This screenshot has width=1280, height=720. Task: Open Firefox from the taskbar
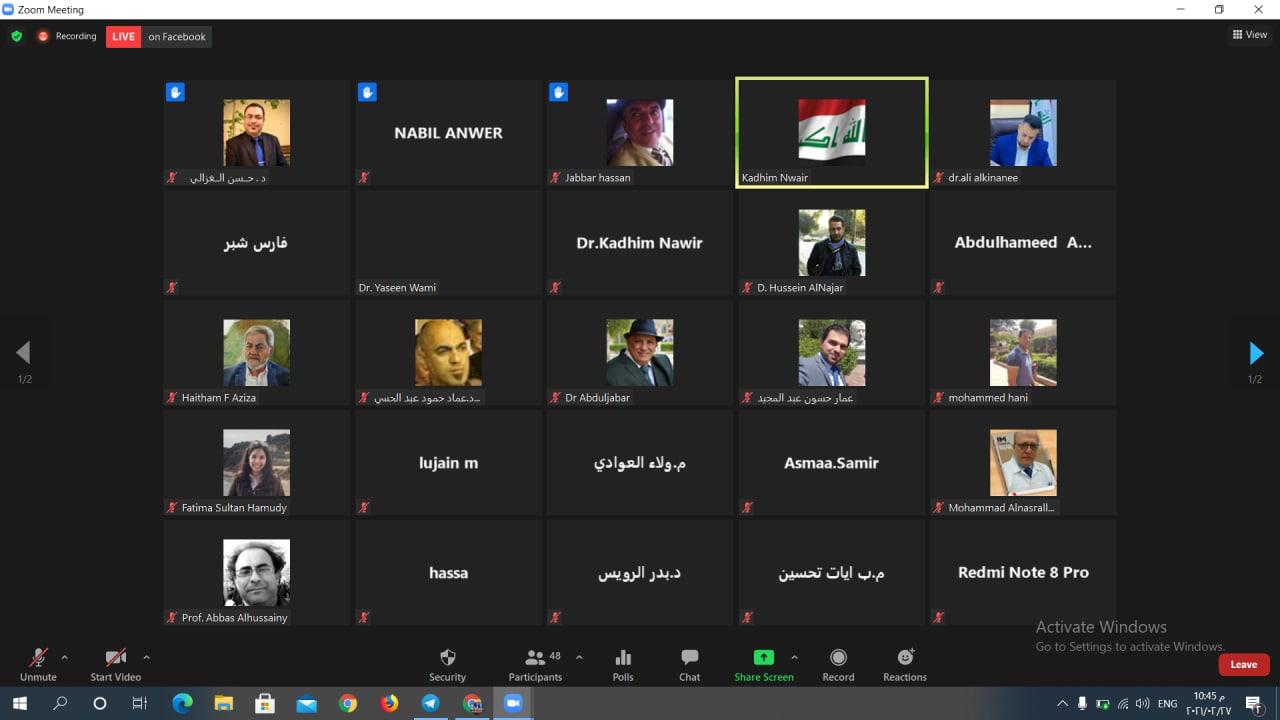pyautogui.click(x=389, y=703)
